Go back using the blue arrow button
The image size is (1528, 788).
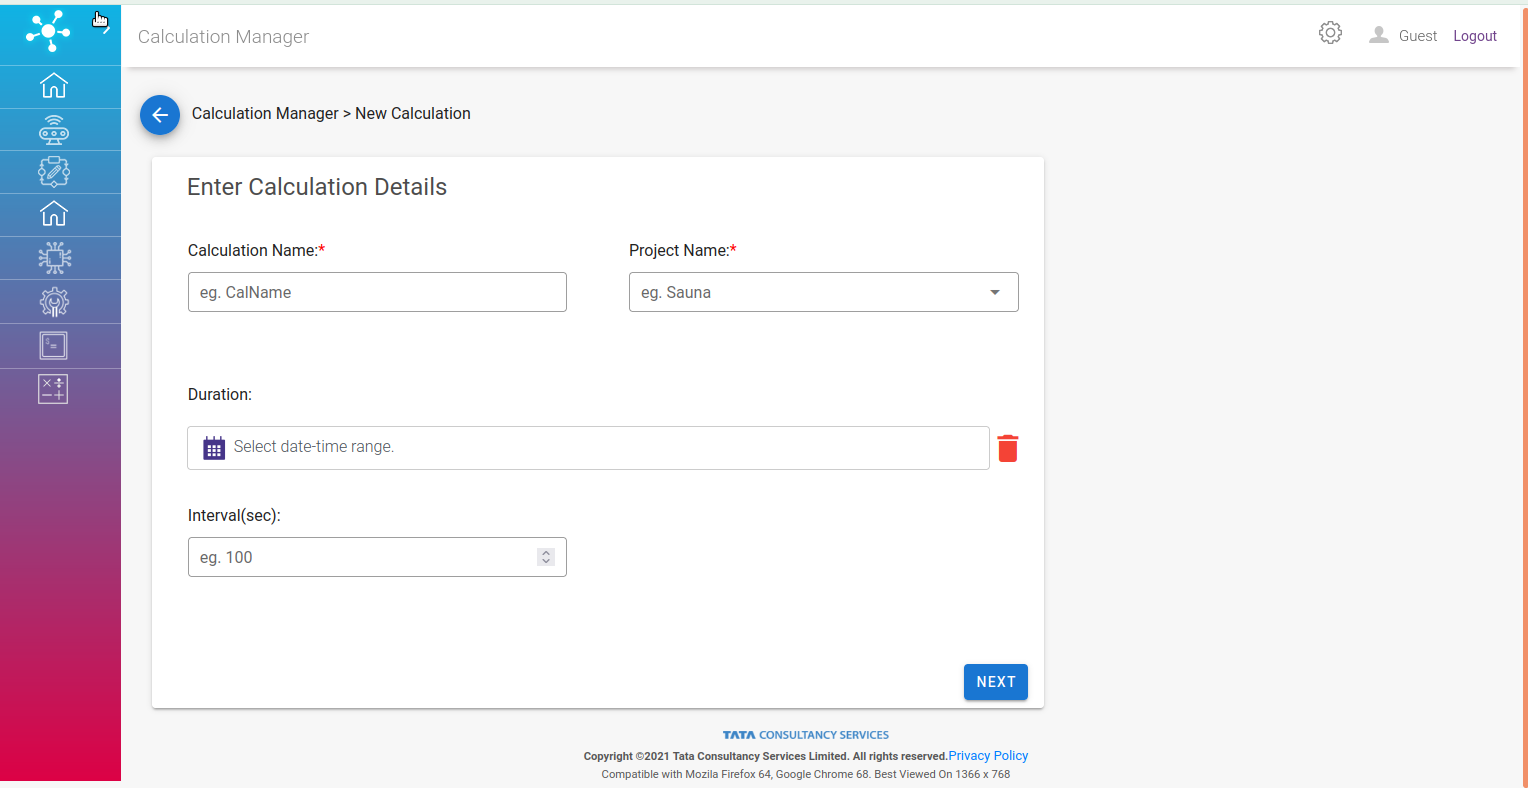pyautogui.click(x=160, y=115)
